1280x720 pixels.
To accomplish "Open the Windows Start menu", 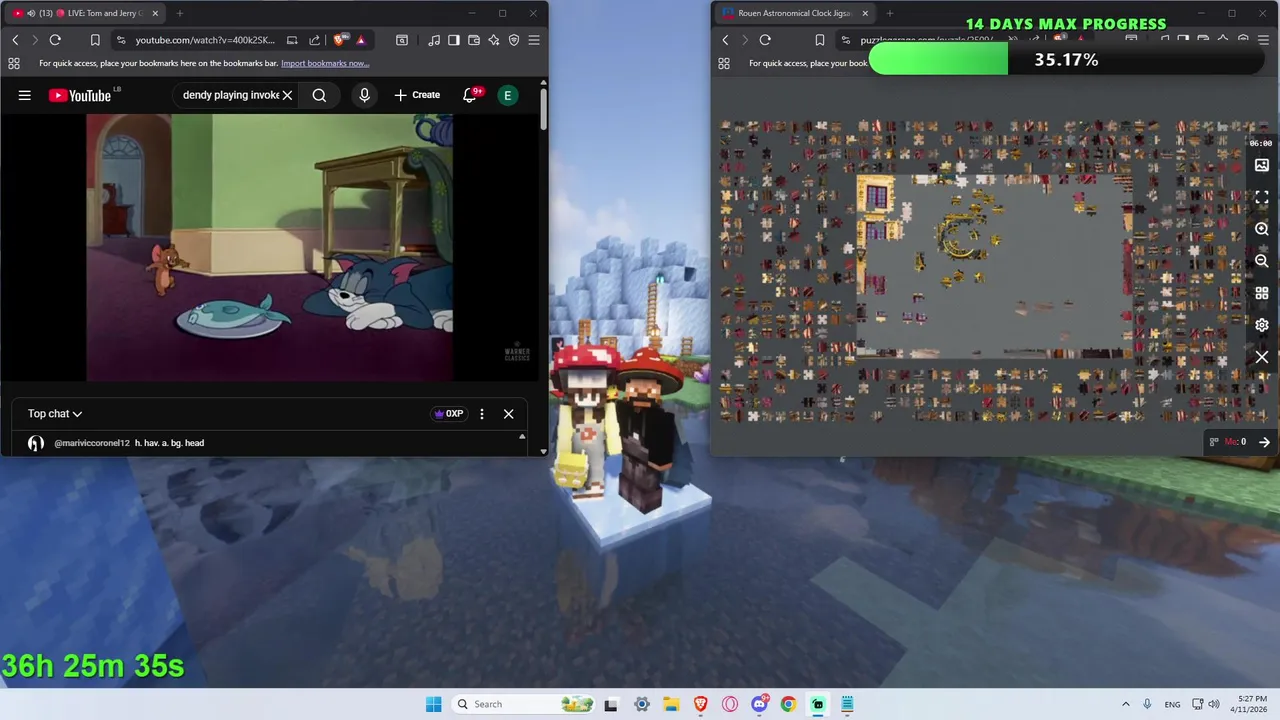I will tap(433, 704).
